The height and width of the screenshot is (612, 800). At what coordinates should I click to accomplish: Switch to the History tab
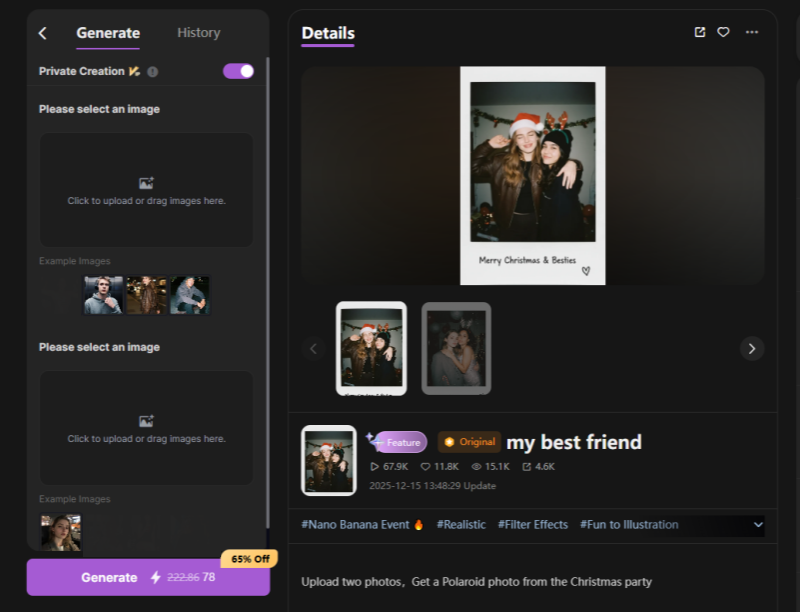point(198,33)
